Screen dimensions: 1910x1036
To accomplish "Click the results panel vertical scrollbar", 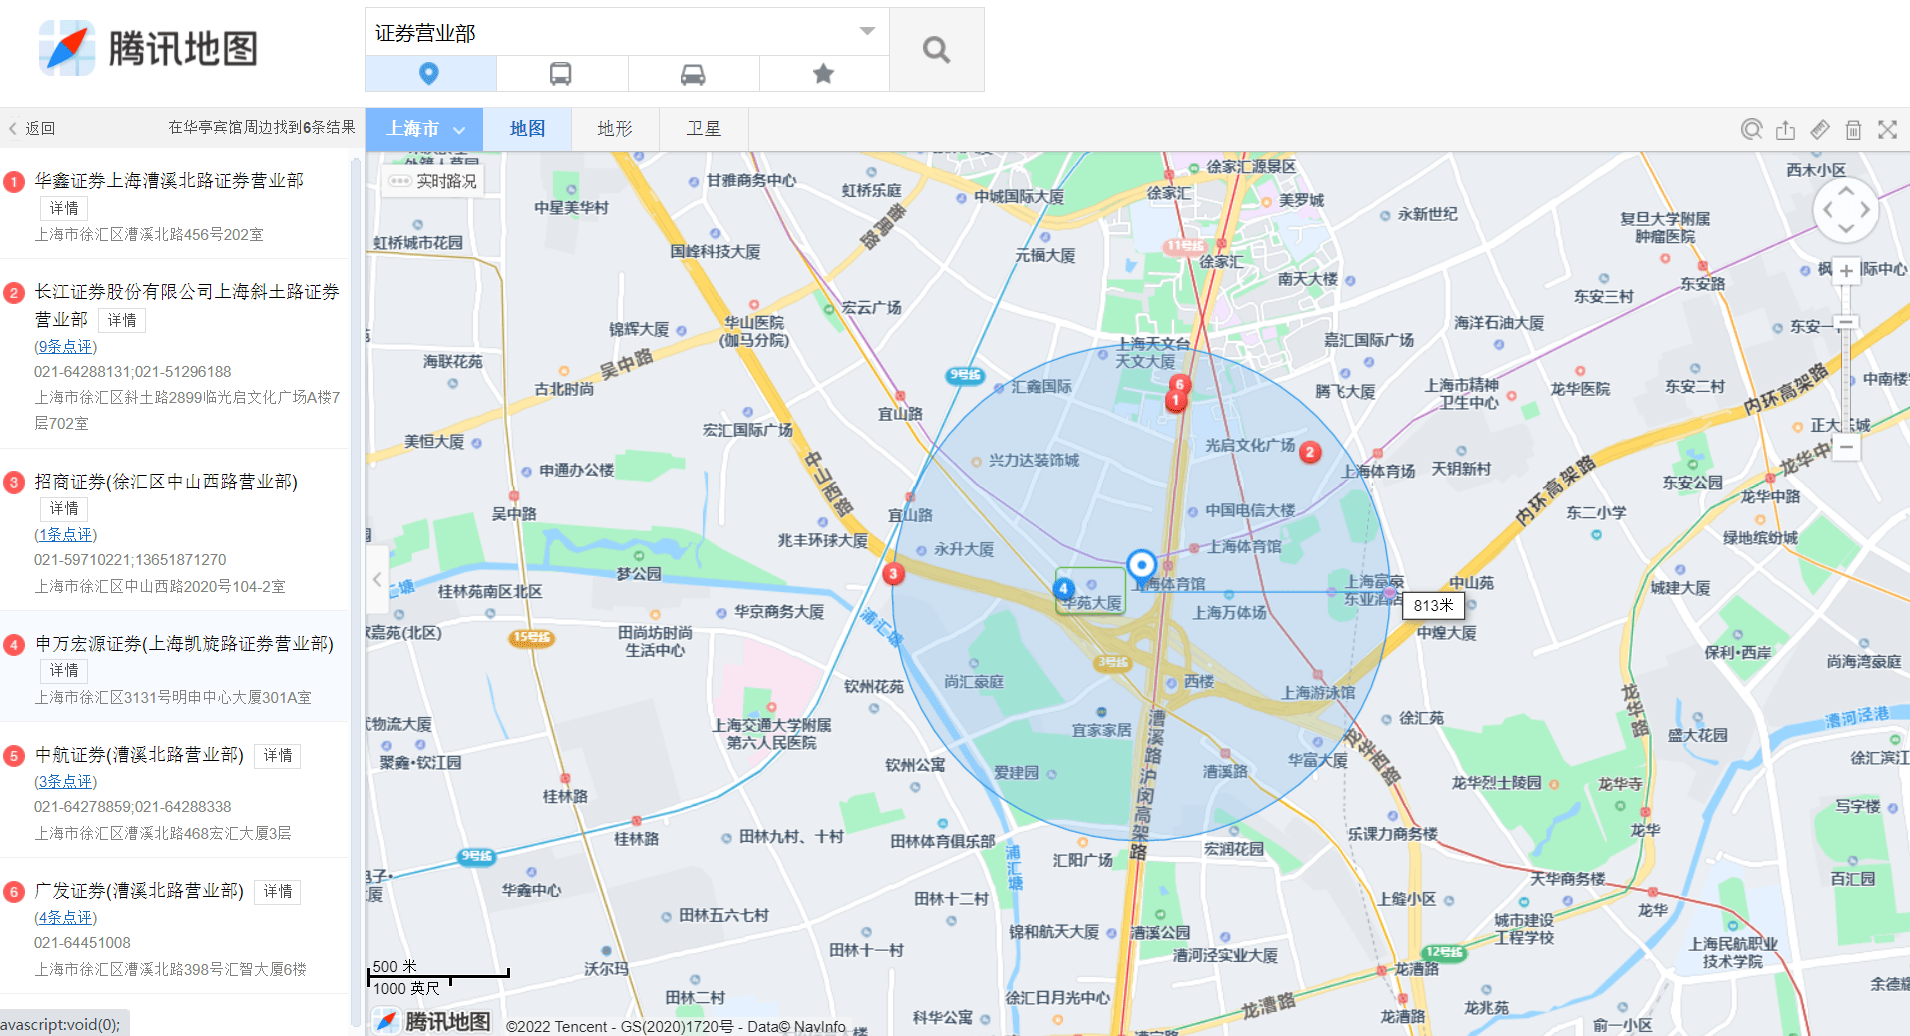I will (356, 590).
